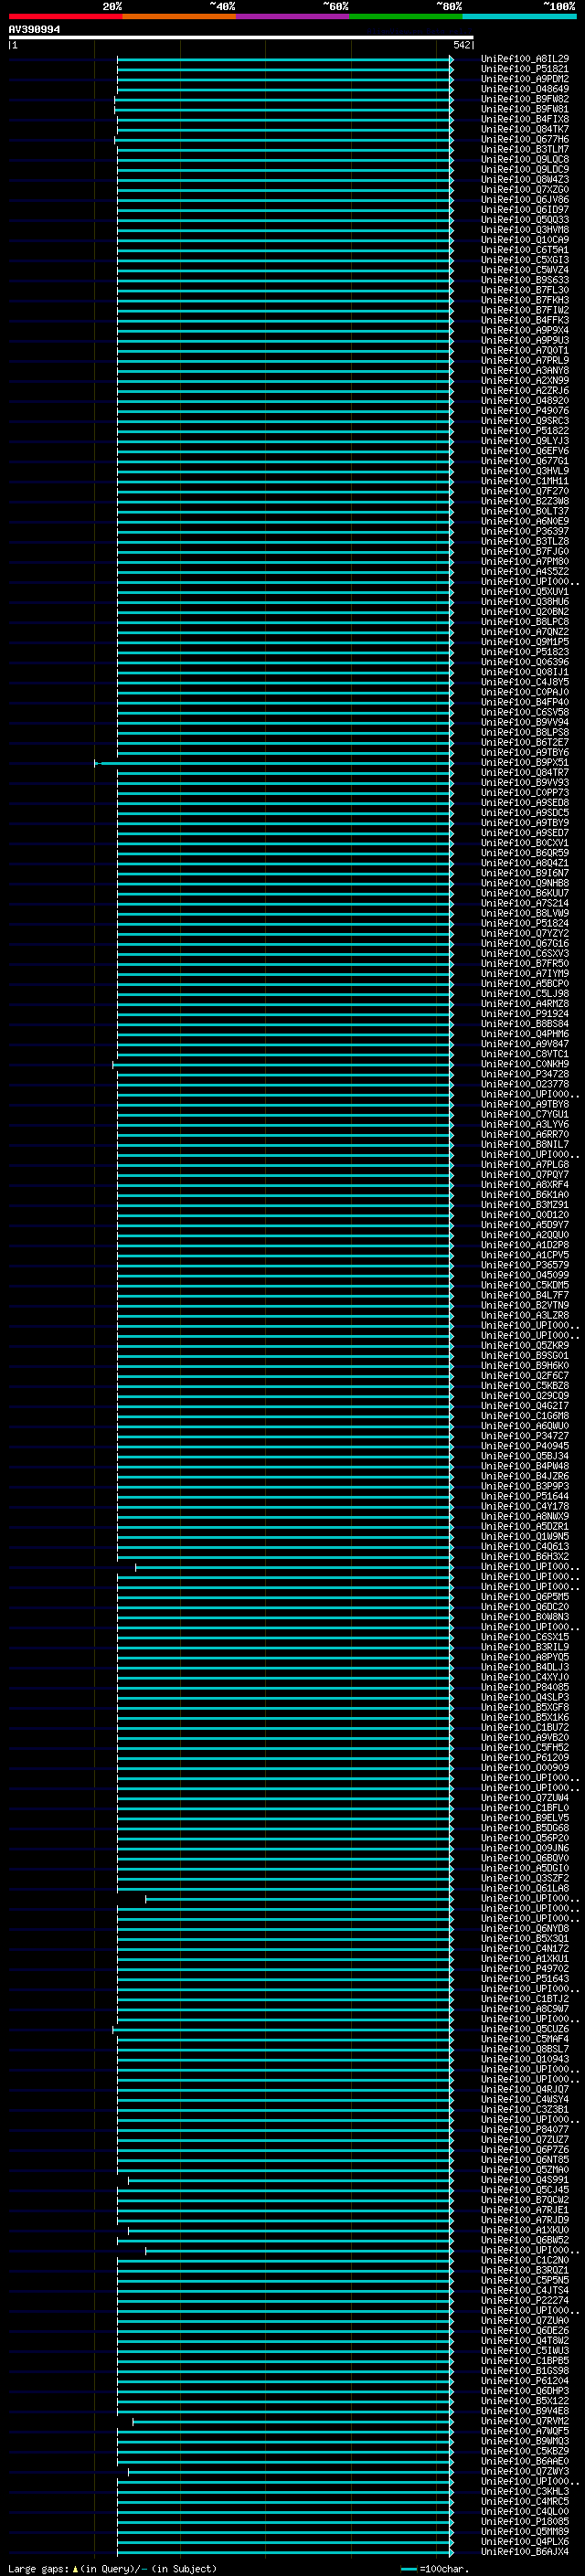The height and width of the screenshot is (2576, 585).
Task: Select label UniRef100_Q6JV86
Action: click(x=525, y=200)
